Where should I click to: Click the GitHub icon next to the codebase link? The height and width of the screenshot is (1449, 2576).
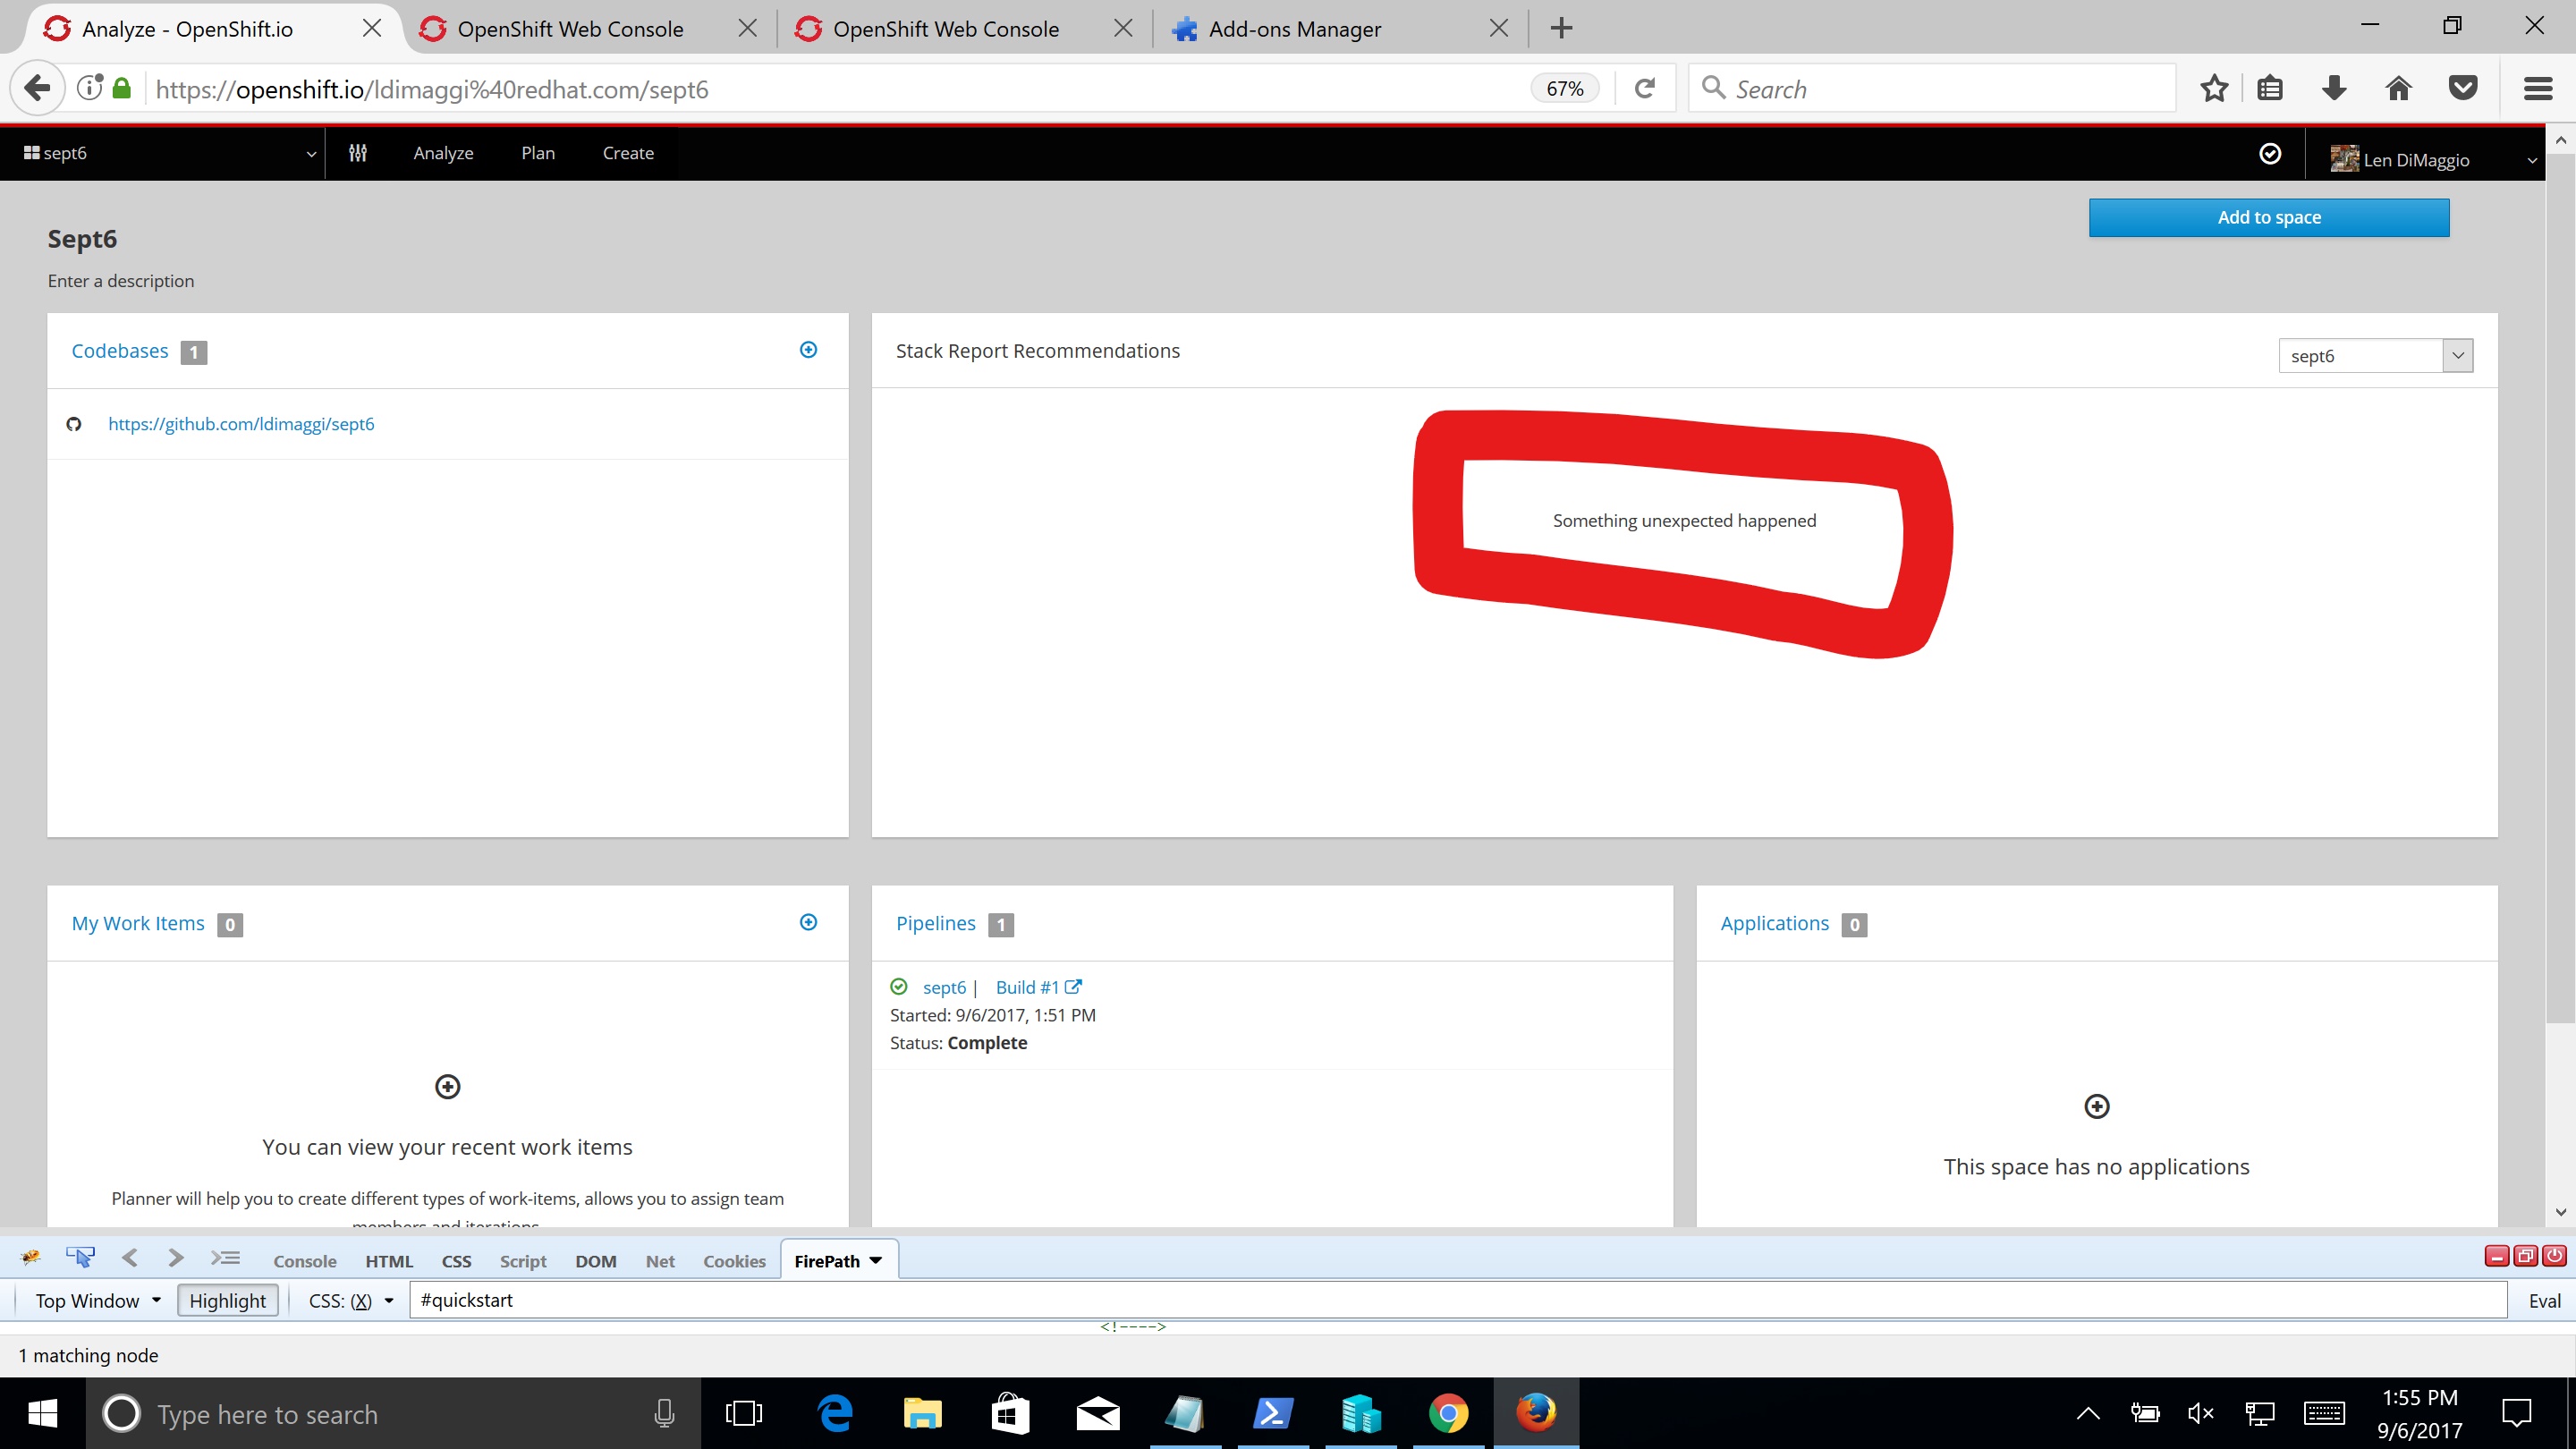point(74,423)
